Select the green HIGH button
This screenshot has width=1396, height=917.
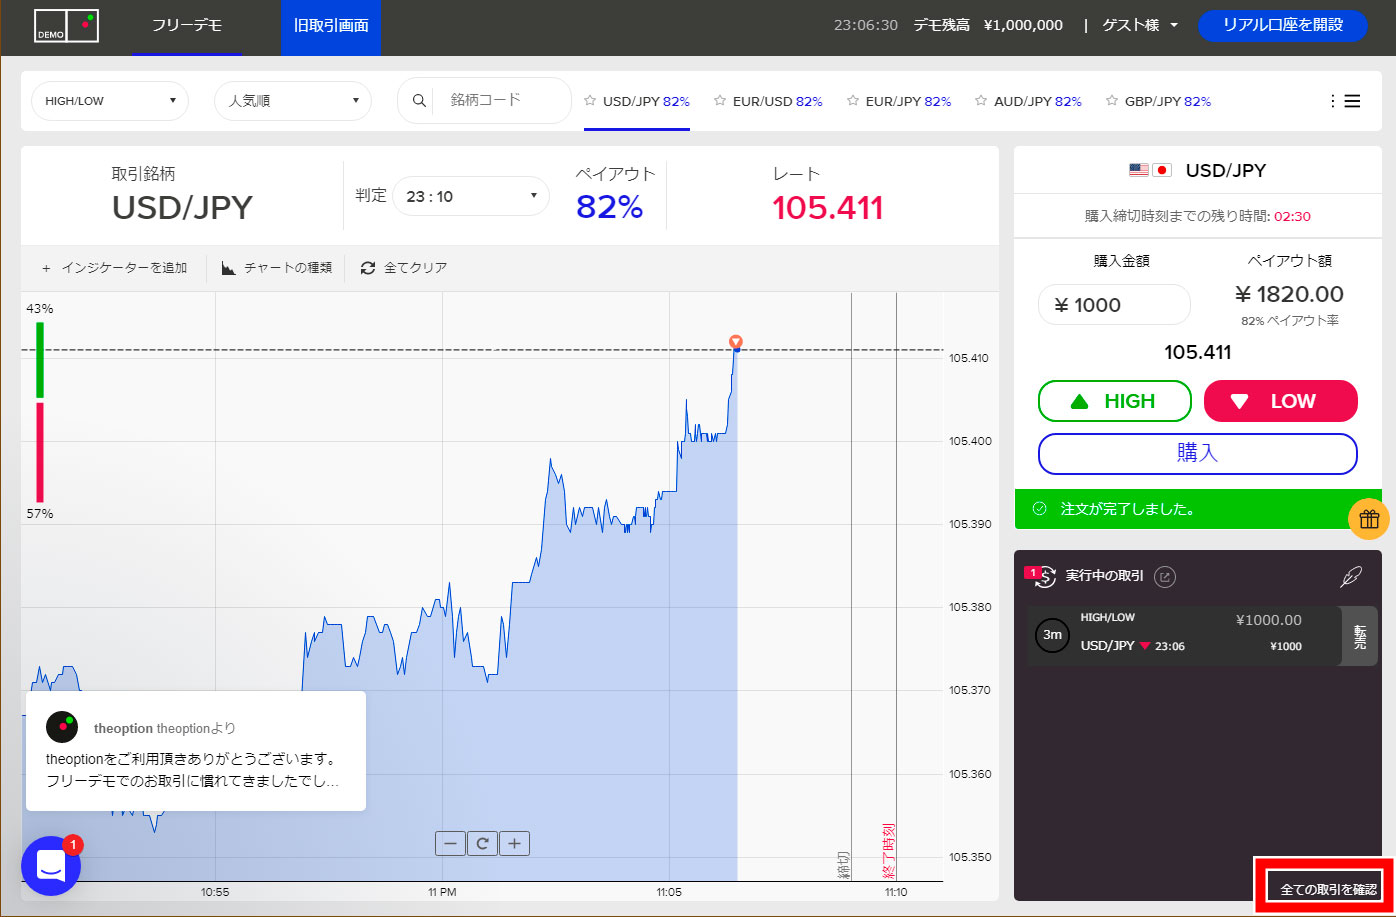click(1115, 401)
